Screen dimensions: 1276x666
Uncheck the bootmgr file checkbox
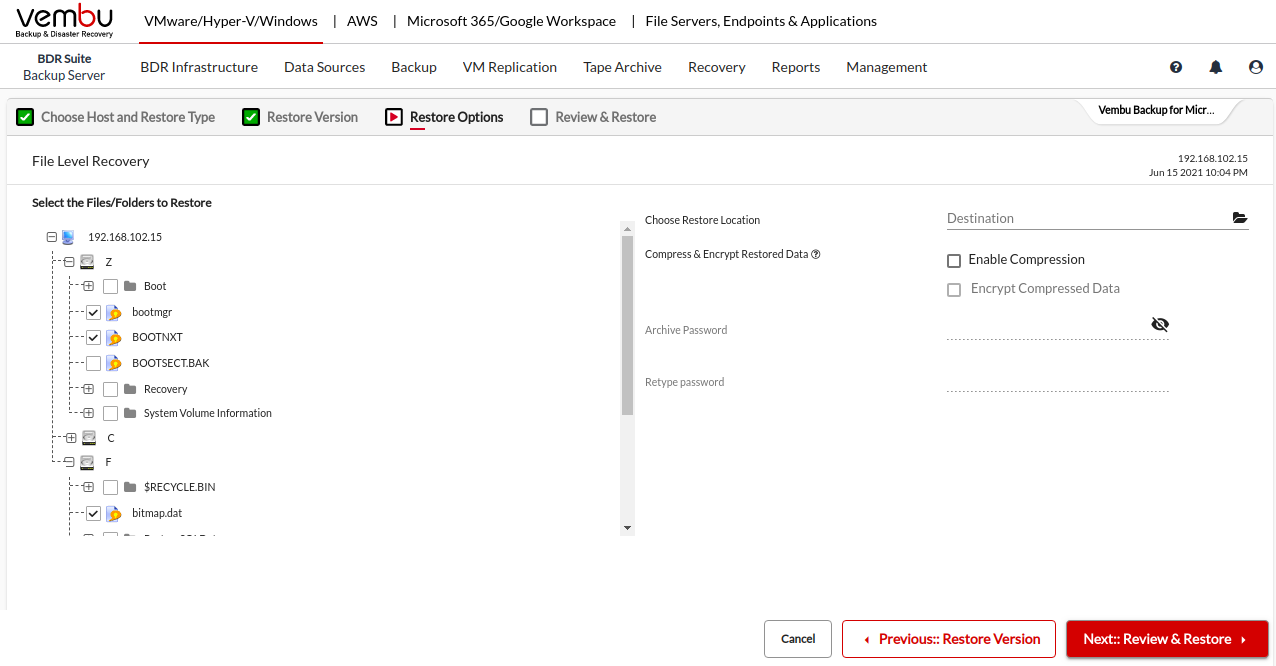point(93,312)
